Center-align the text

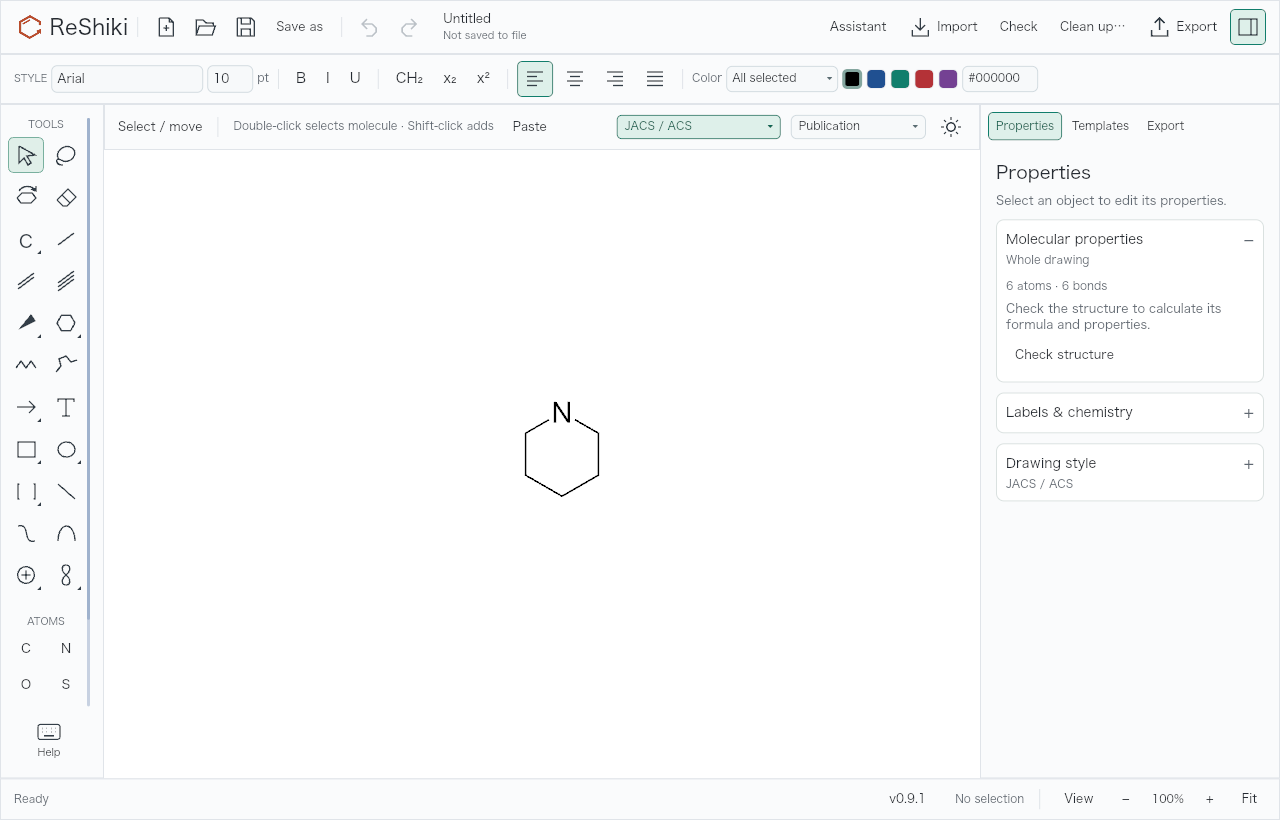tap(575, 79)
